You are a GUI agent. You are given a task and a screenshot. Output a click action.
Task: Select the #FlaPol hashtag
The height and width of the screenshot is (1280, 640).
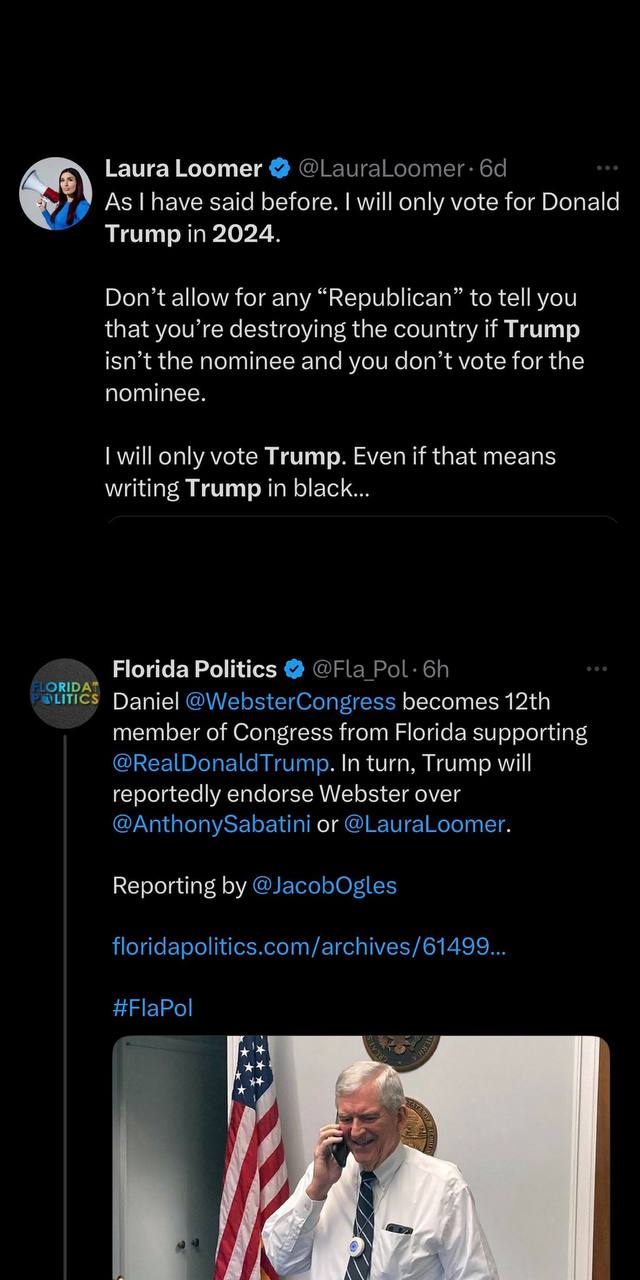click(152, 1007)
